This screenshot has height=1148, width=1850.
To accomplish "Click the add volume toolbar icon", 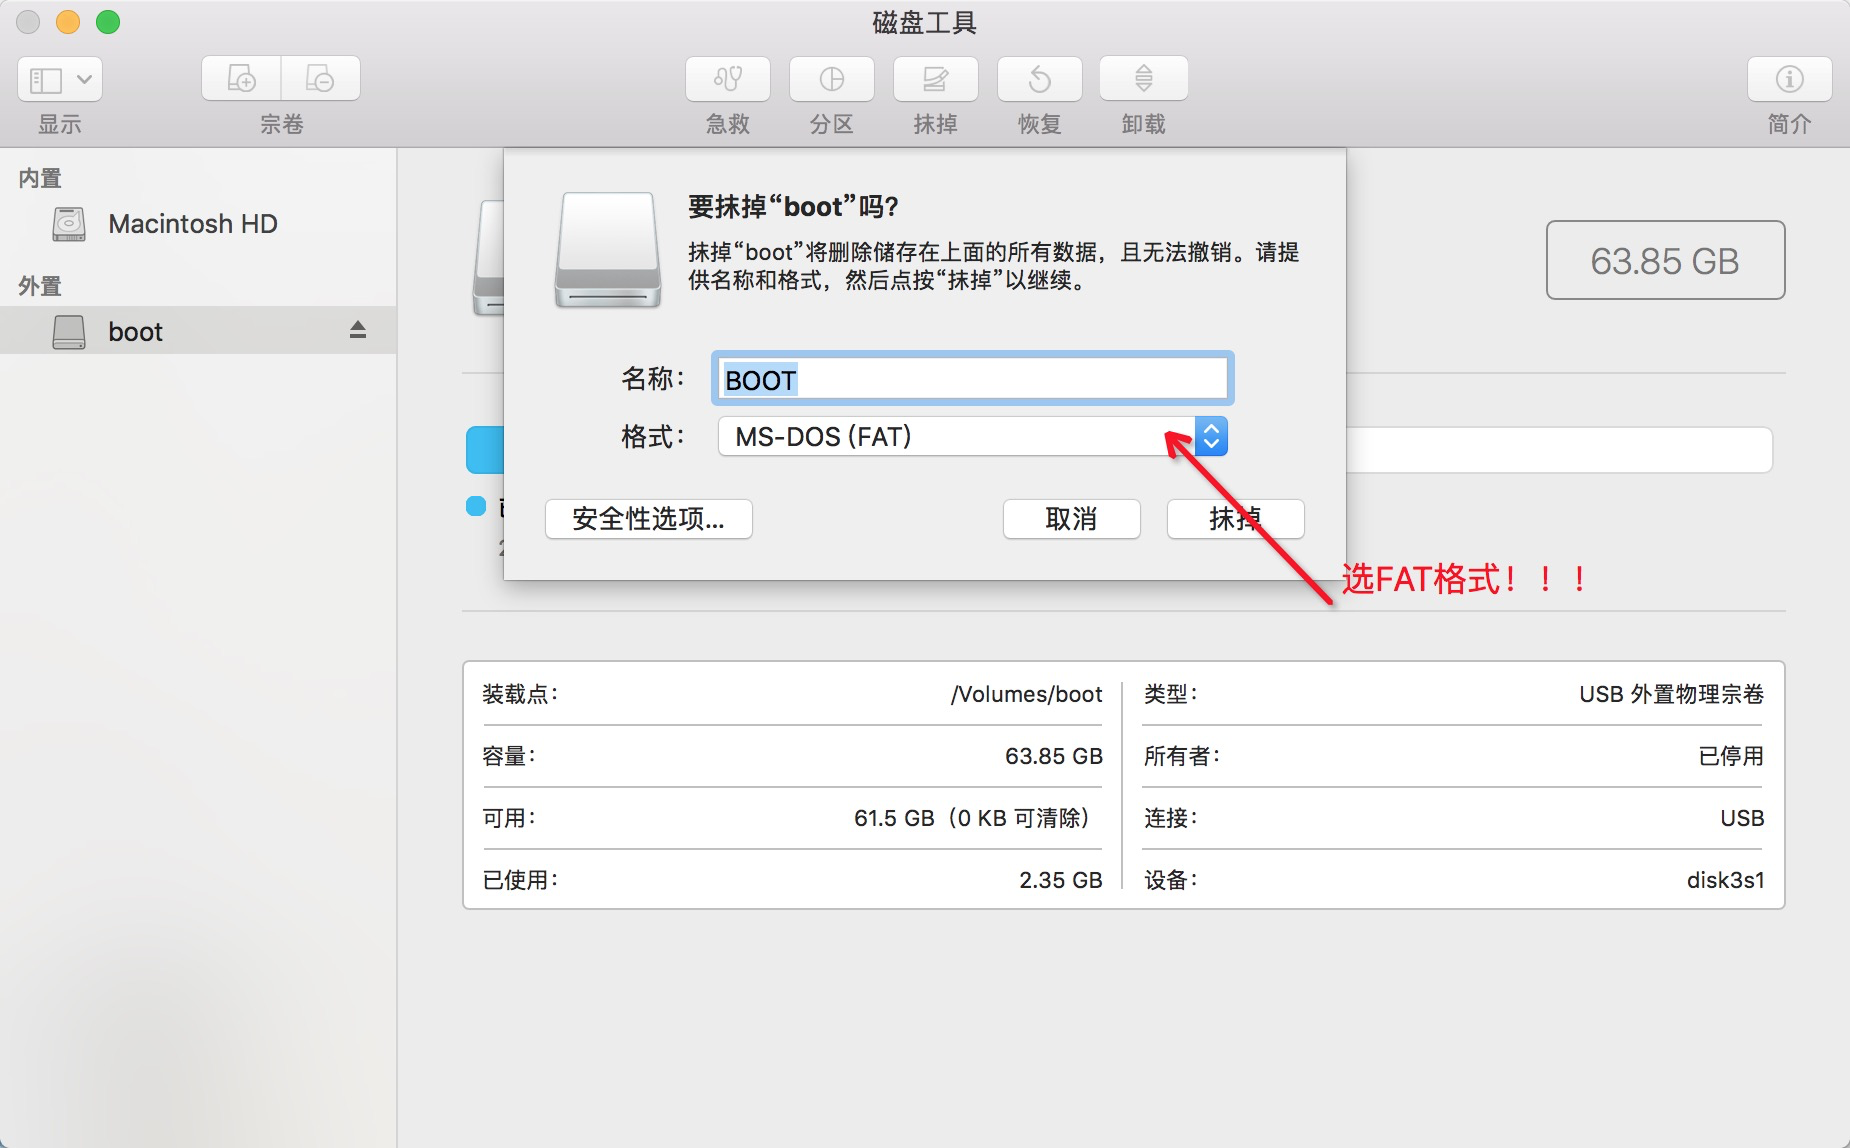I will [x=241, y=79].
